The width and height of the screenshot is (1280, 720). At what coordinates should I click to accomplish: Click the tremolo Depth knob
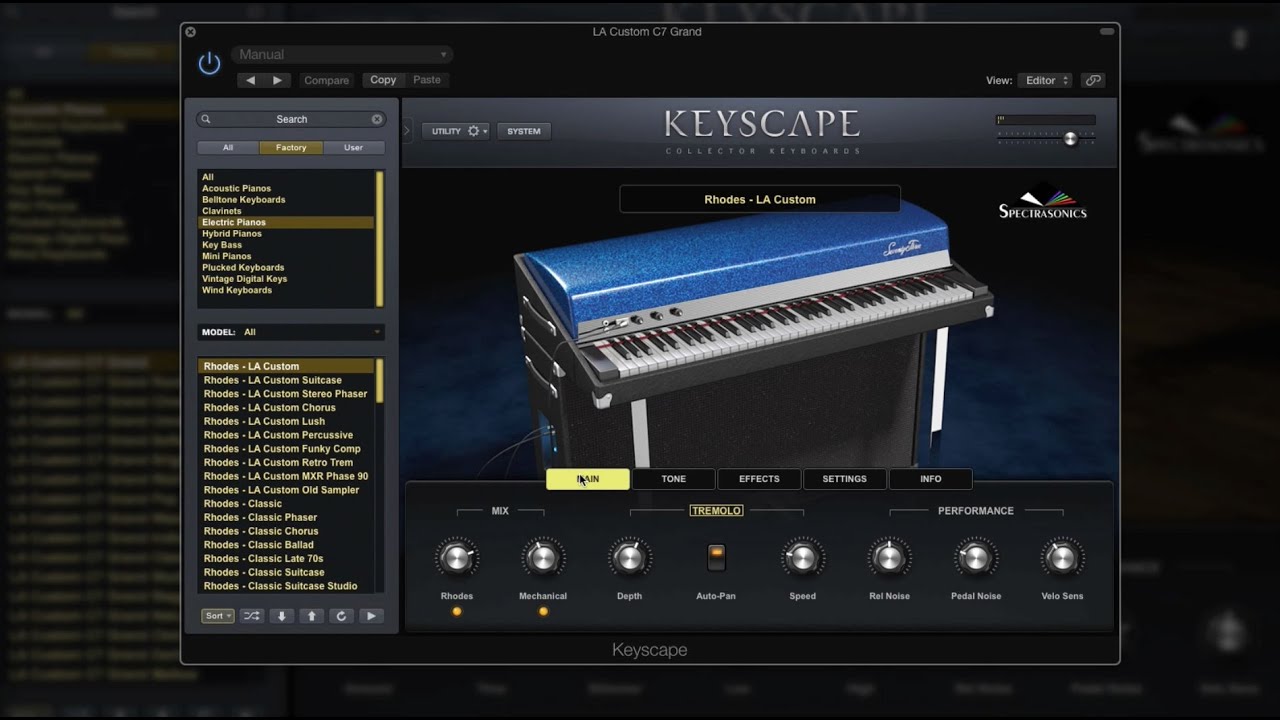click(630, 558)
